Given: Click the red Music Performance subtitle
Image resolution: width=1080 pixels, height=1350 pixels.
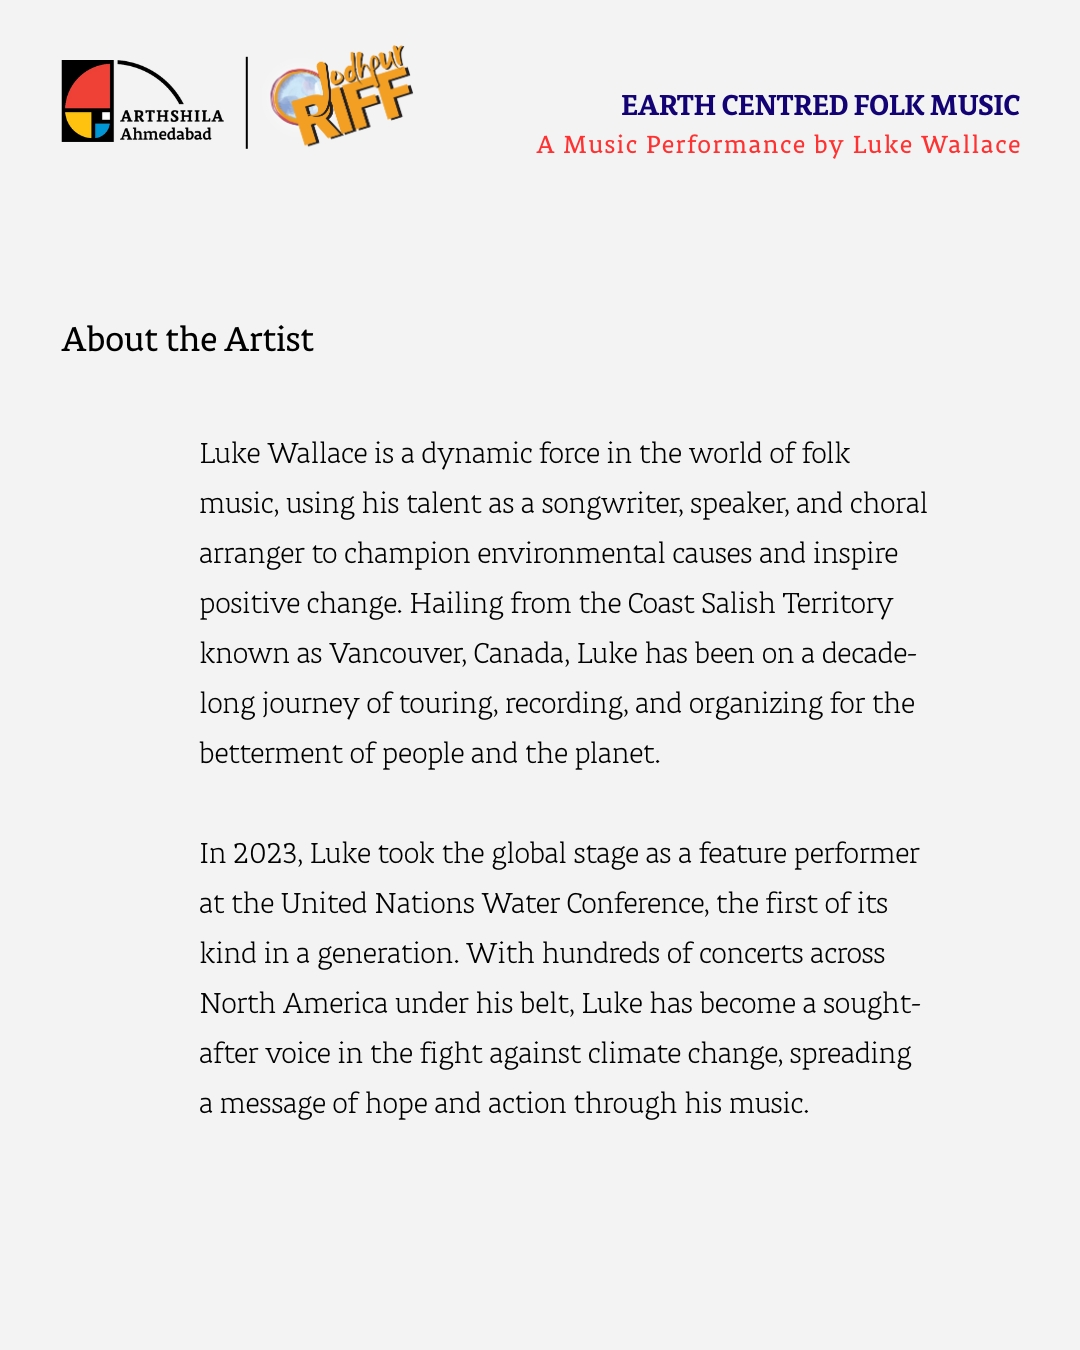Looking at the screenshot, I should (x=778, y=145).
